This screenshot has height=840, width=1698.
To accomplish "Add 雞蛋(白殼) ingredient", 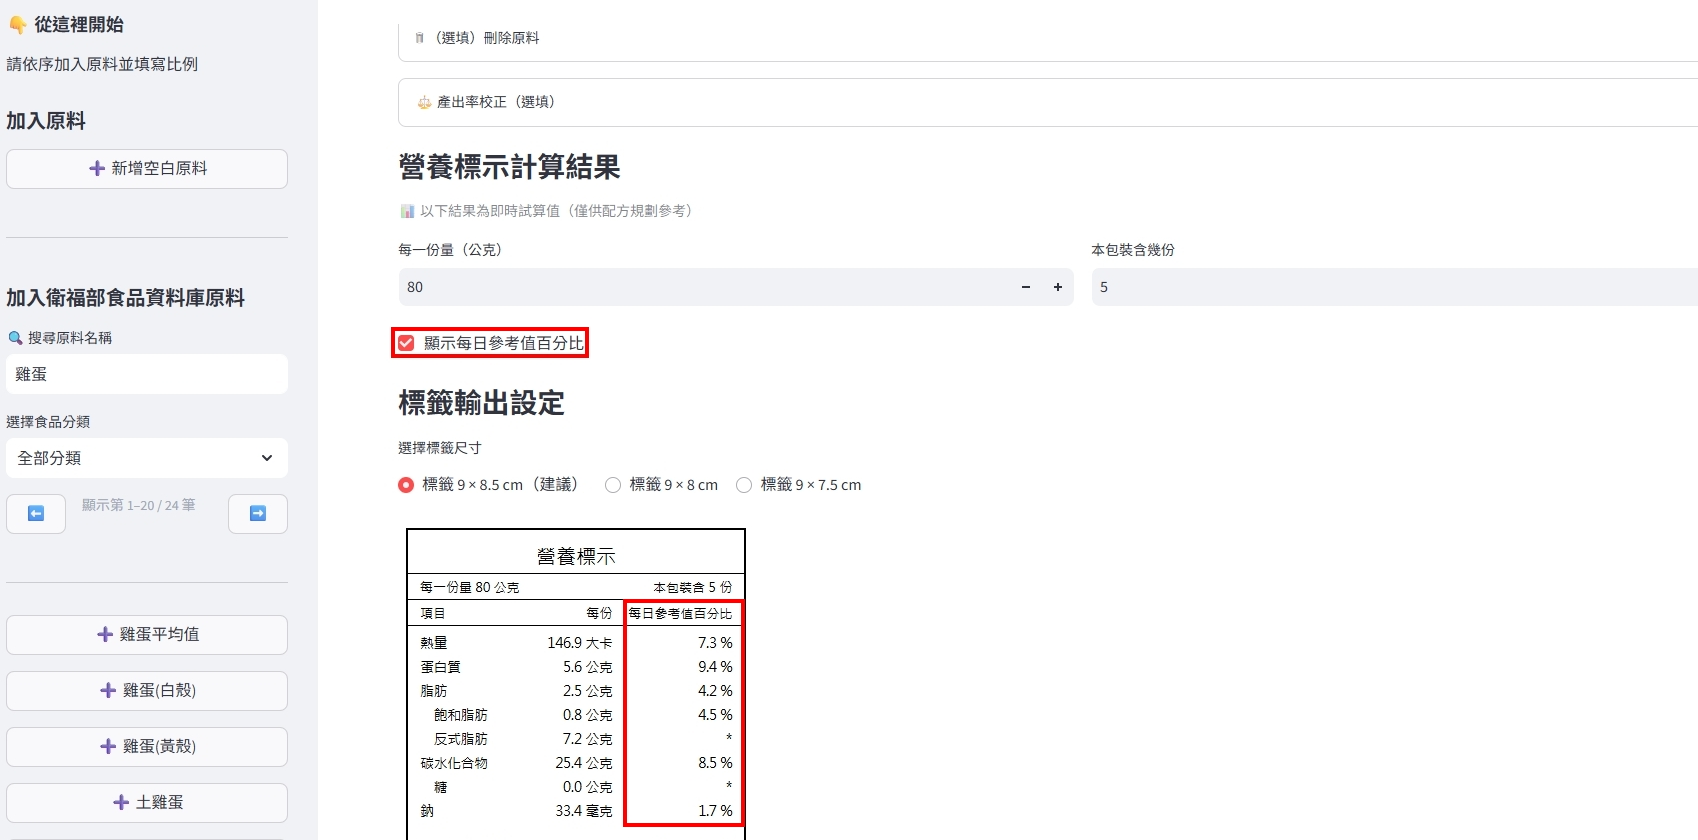I will pyautogui.click(x=147, y=691).
